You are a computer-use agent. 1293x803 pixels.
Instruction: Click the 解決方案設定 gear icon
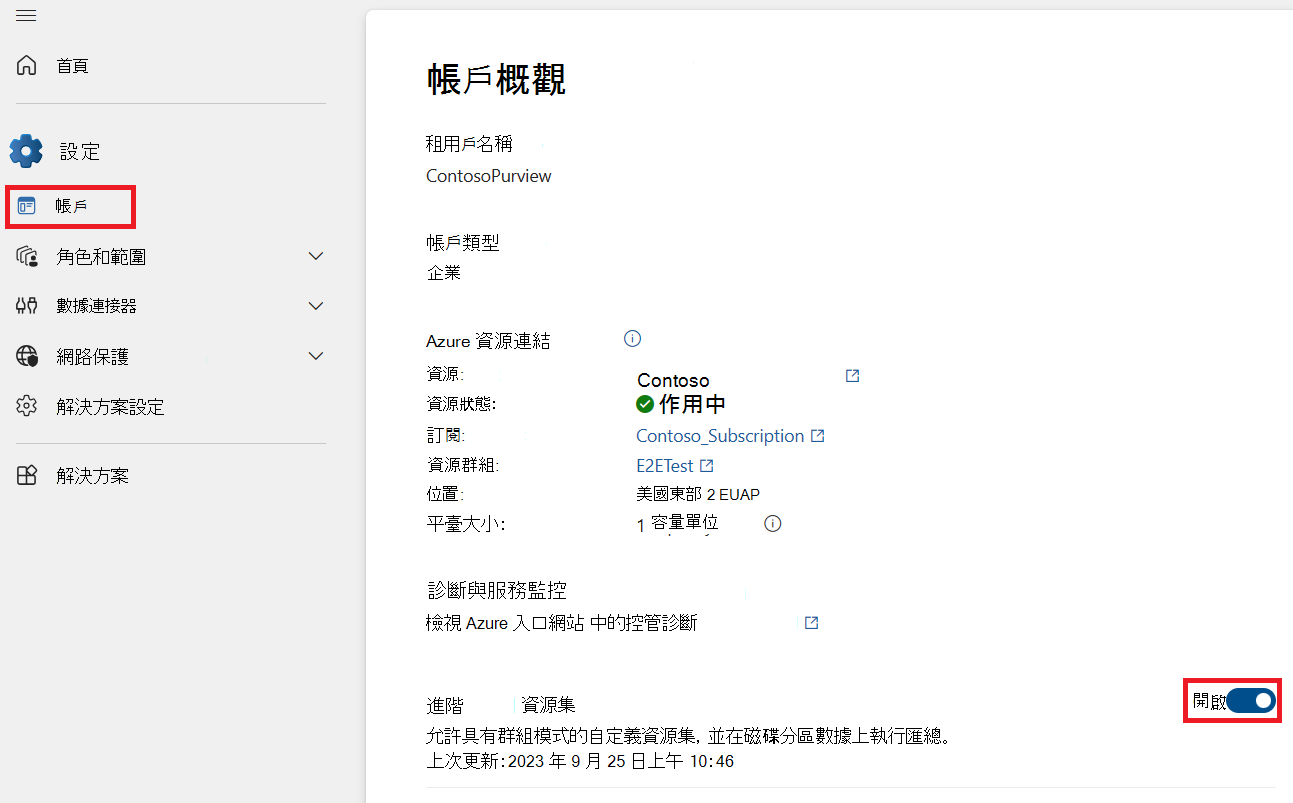click(x=27, y=406)
